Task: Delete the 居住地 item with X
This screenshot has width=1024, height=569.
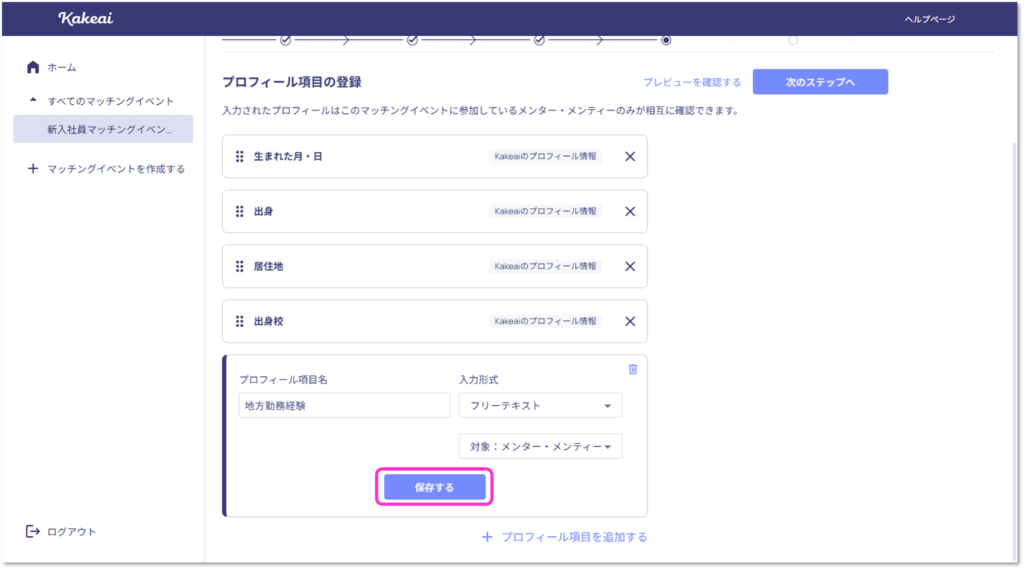Action: click(x=630, y=267)
